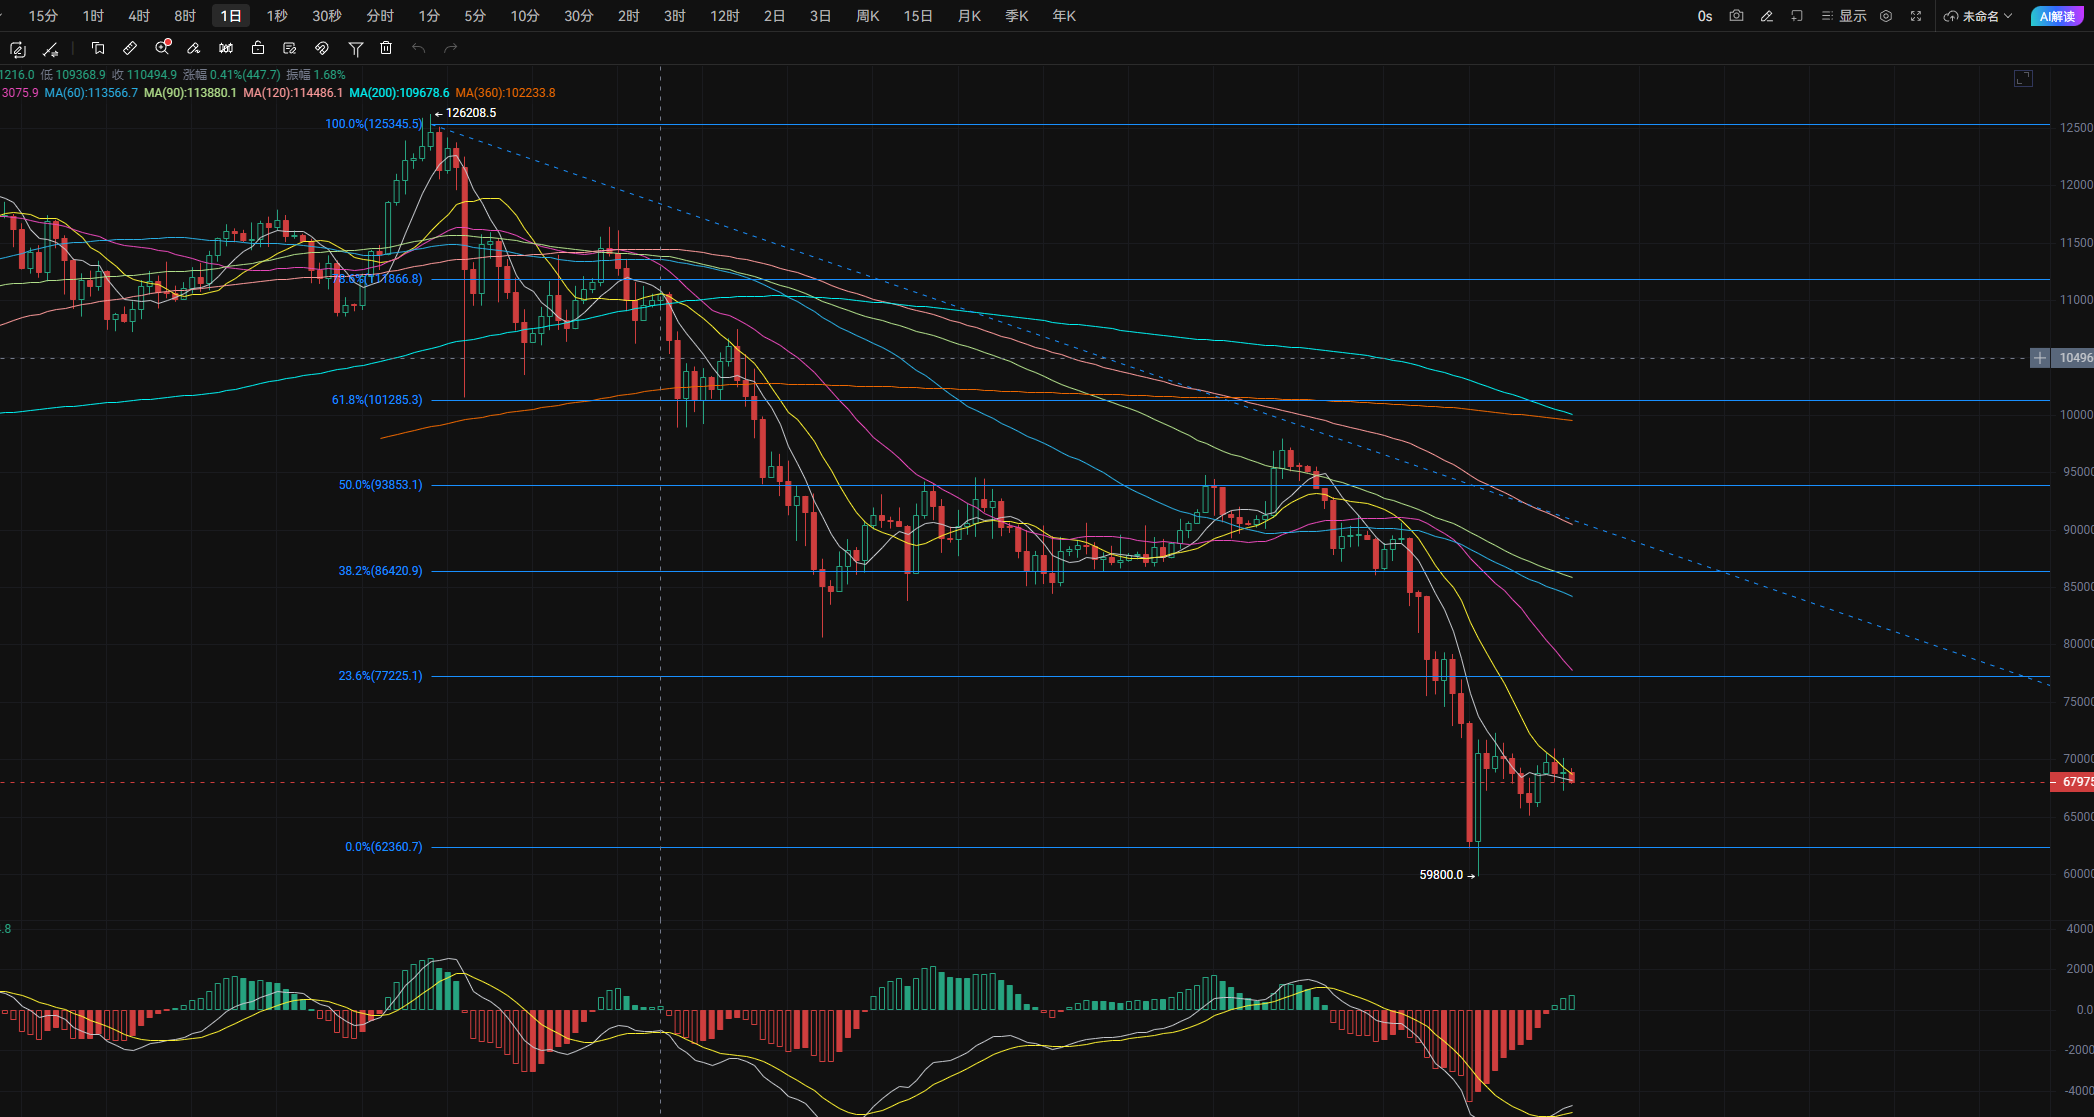Open the hexagon settings icon
The image size is (2094, 1117).
(1886, 16)
